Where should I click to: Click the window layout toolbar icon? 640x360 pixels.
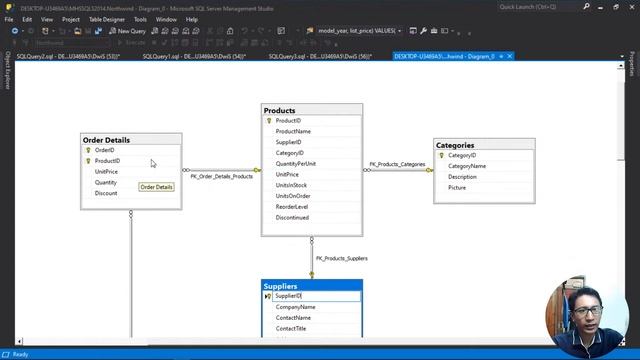[444, 31]
